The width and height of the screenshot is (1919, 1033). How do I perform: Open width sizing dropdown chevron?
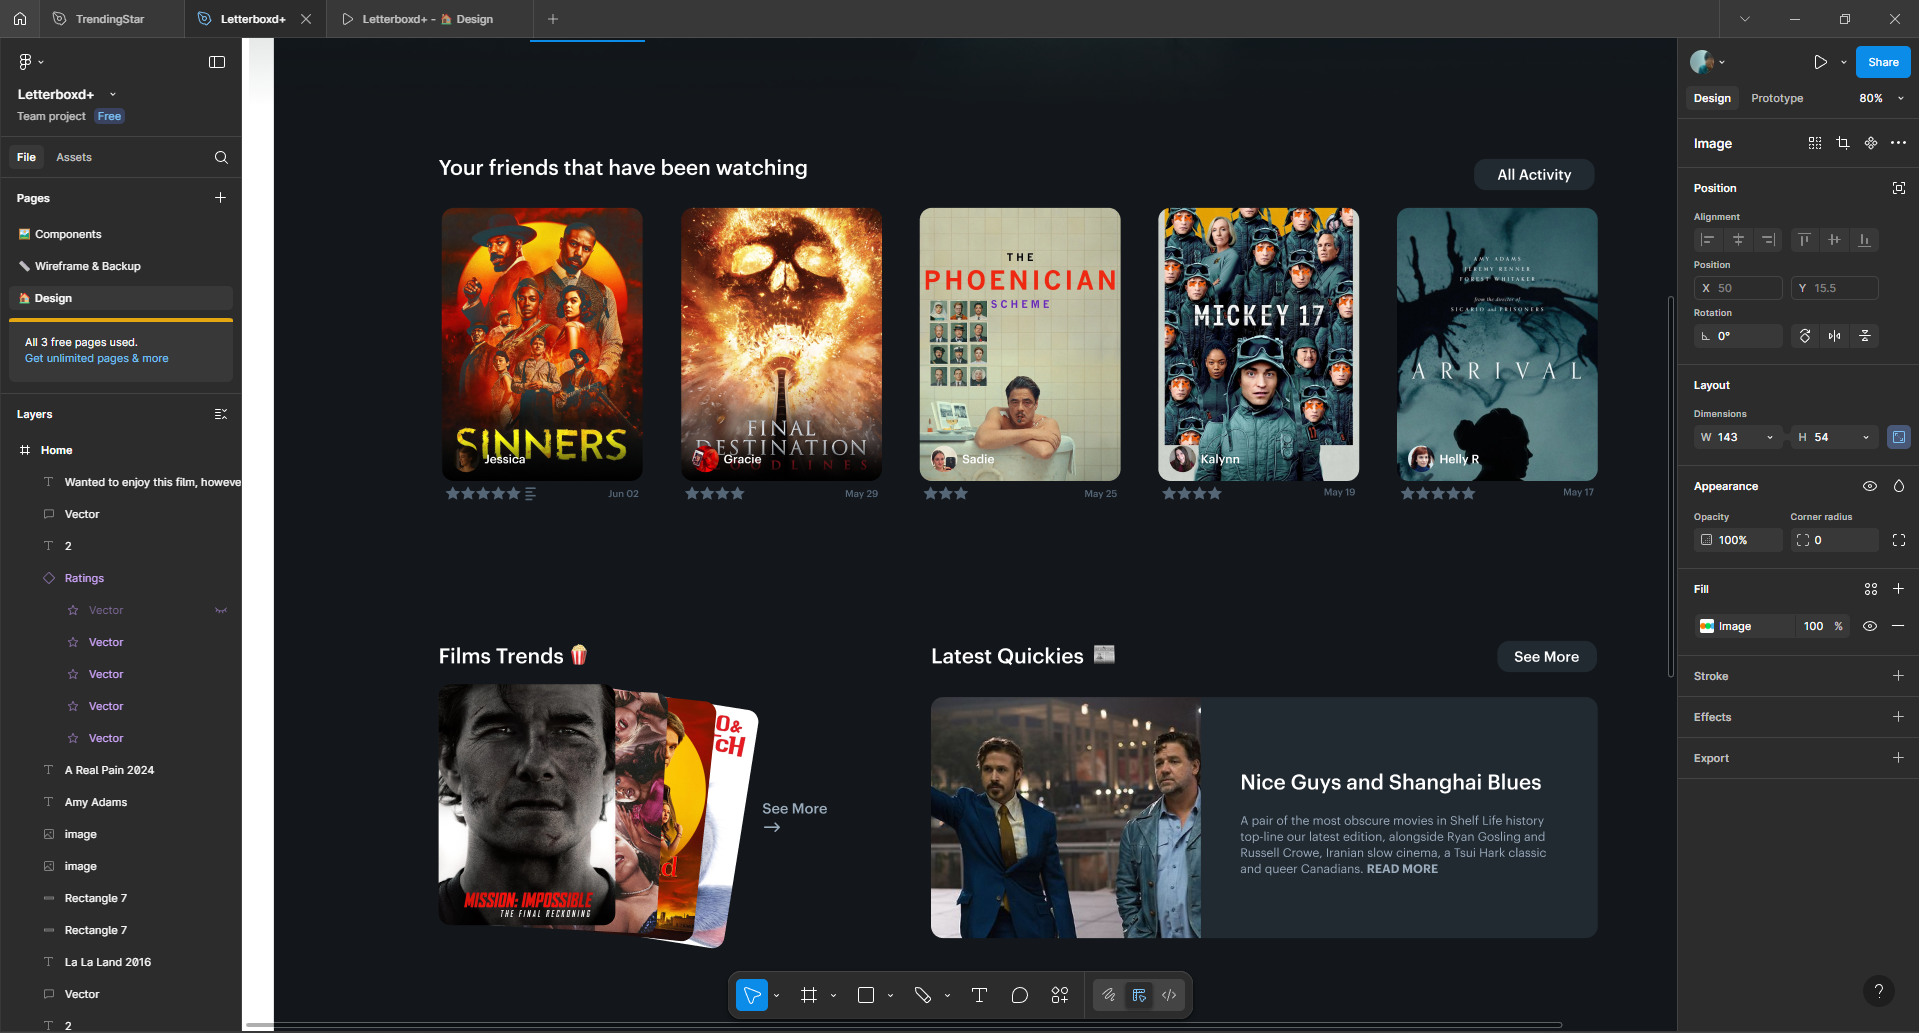1770,437
